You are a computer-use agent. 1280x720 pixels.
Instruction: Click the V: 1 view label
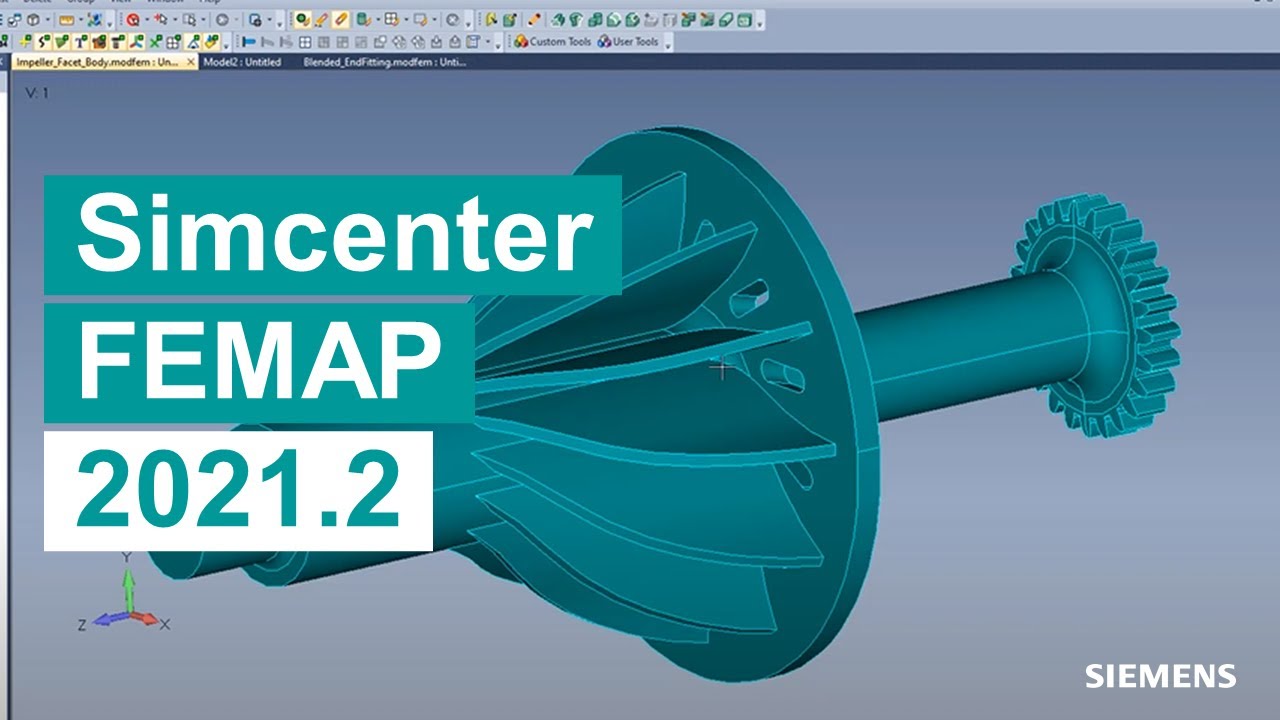tap(37, 92)
